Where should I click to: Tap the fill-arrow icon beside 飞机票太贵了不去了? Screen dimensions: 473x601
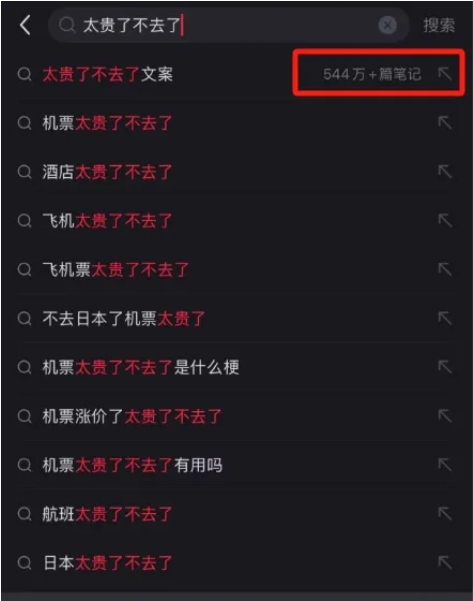point(445,269)
